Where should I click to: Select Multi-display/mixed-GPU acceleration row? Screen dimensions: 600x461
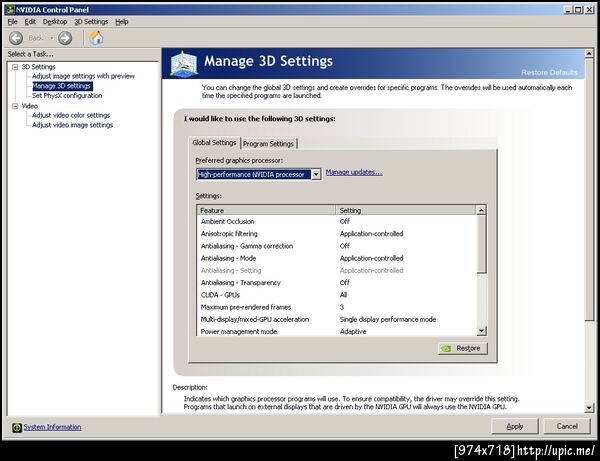pyautogui.click(x=337, y=319)
